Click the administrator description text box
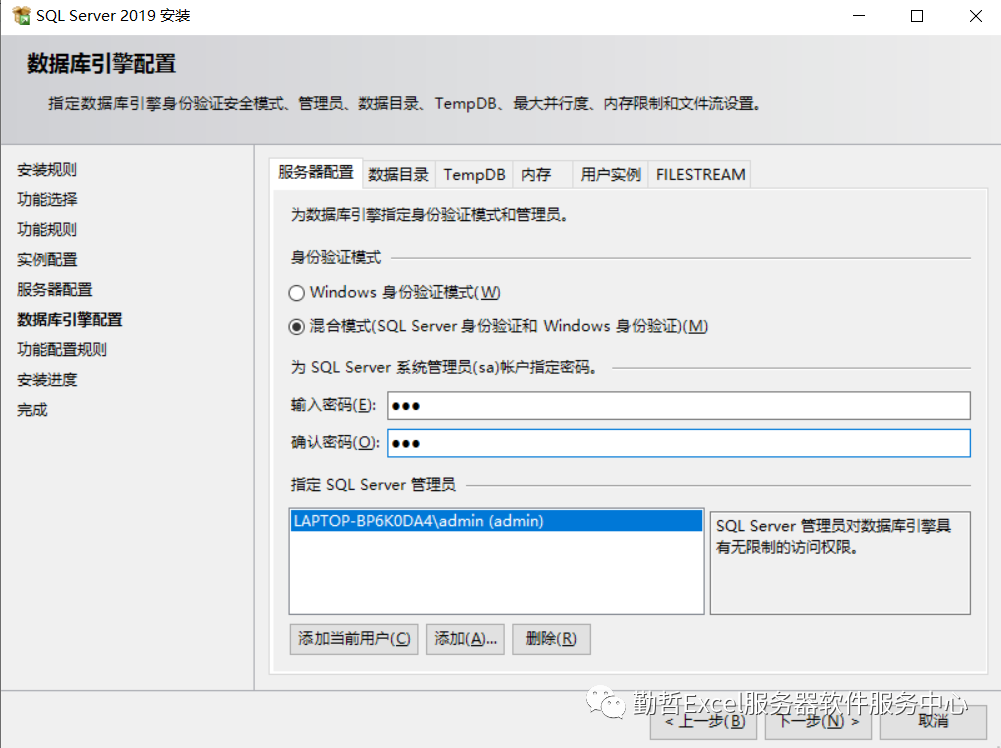 point(840,563)
